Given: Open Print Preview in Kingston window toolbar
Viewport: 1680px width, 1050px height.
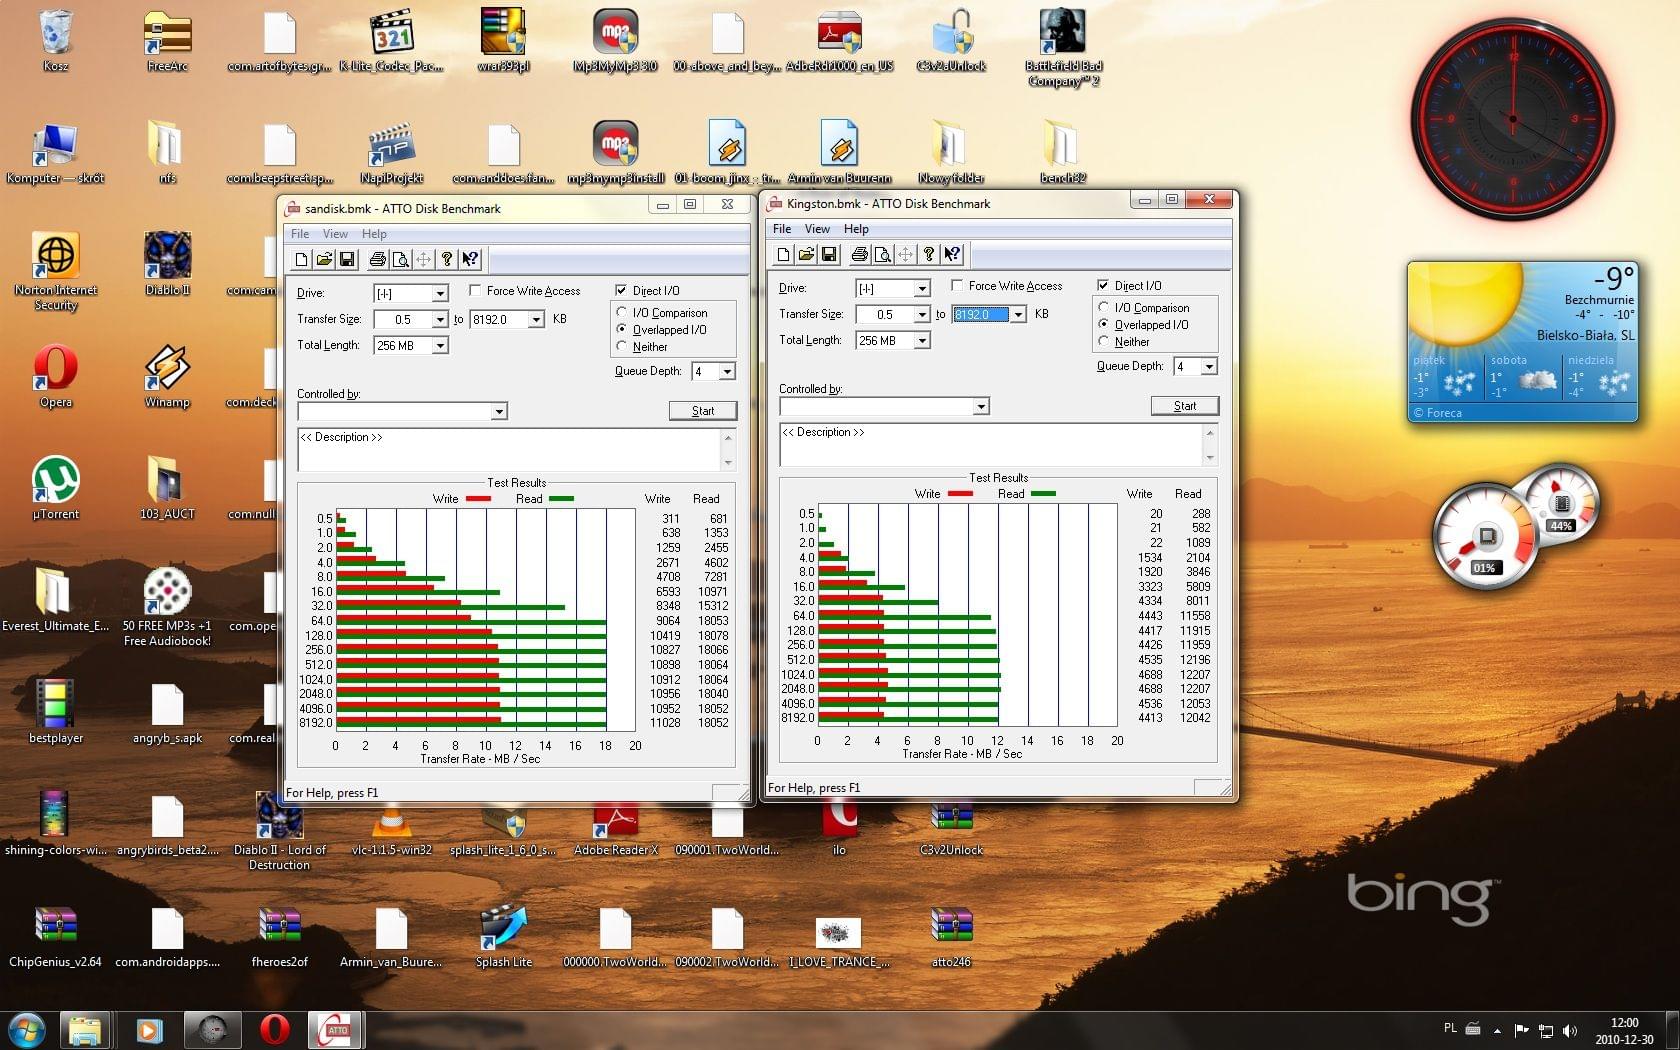Looking at the screenshot, I should coord(882,255).
